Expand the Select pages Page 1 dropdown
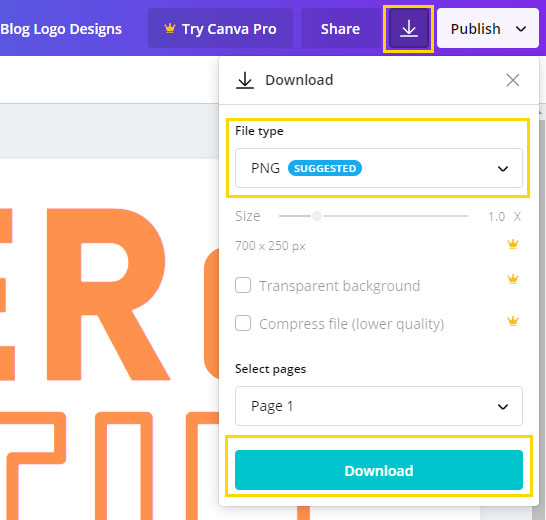The image size is (546, 520). click(x=379, y=406)
